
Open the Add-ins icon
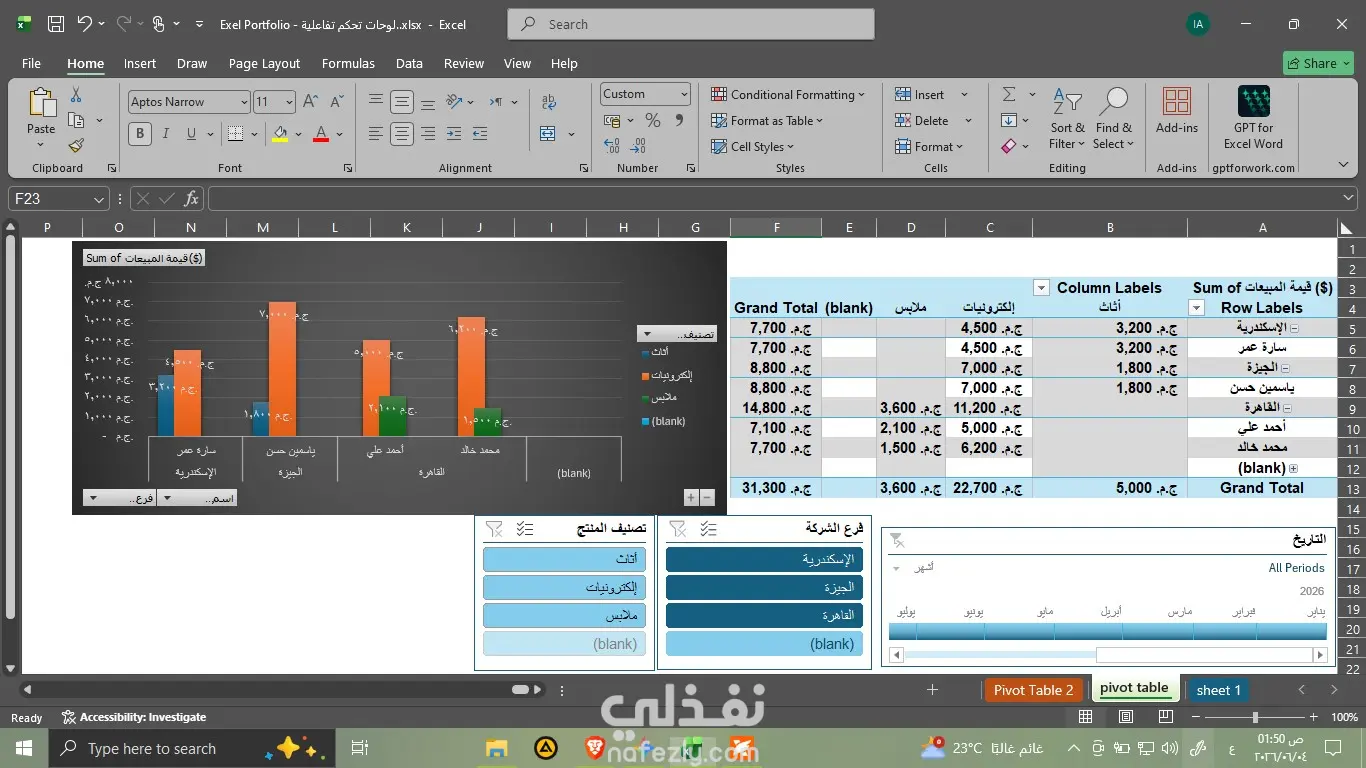[x=1177, y=110]
